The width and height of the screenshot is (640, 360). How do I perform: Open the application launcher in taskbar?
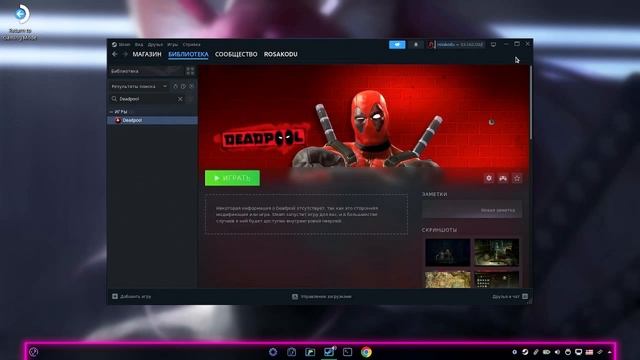(x=33, y=352)
